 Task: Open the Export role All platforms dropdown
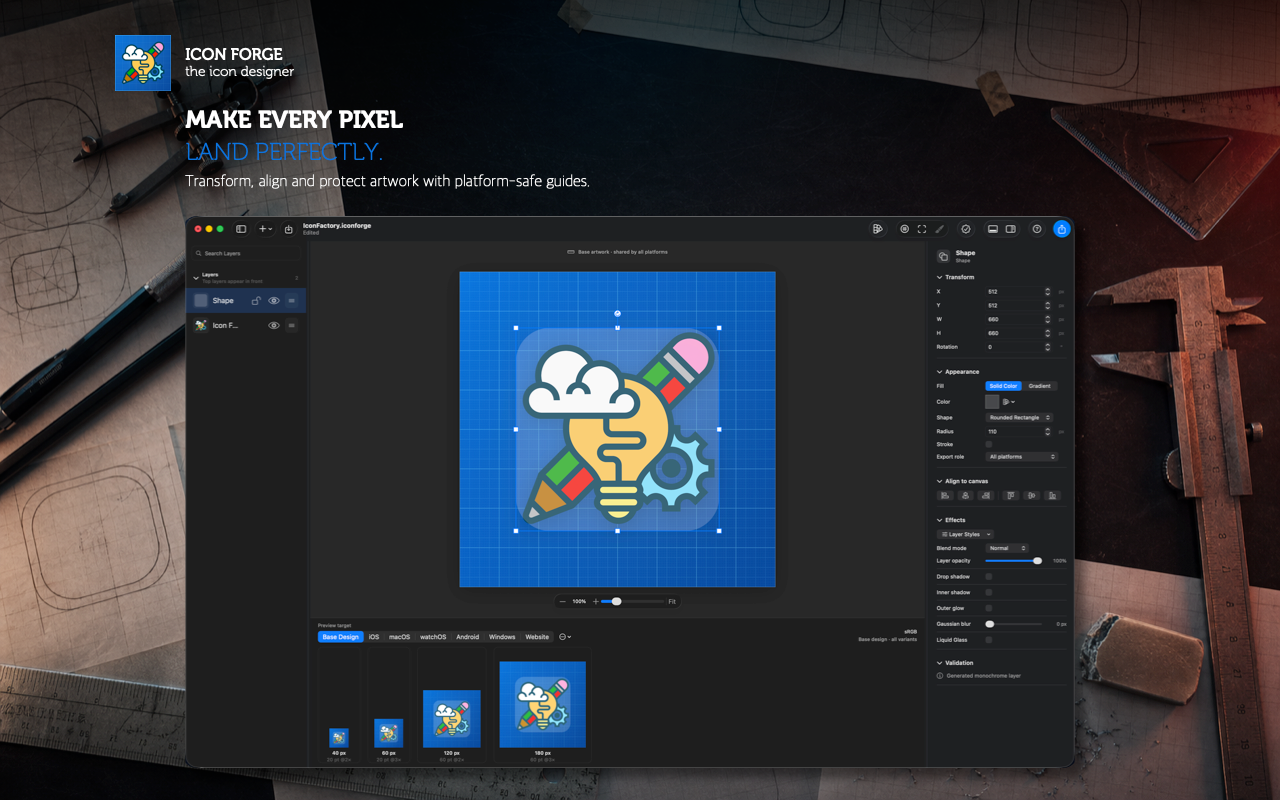[x=1022, y=457]
